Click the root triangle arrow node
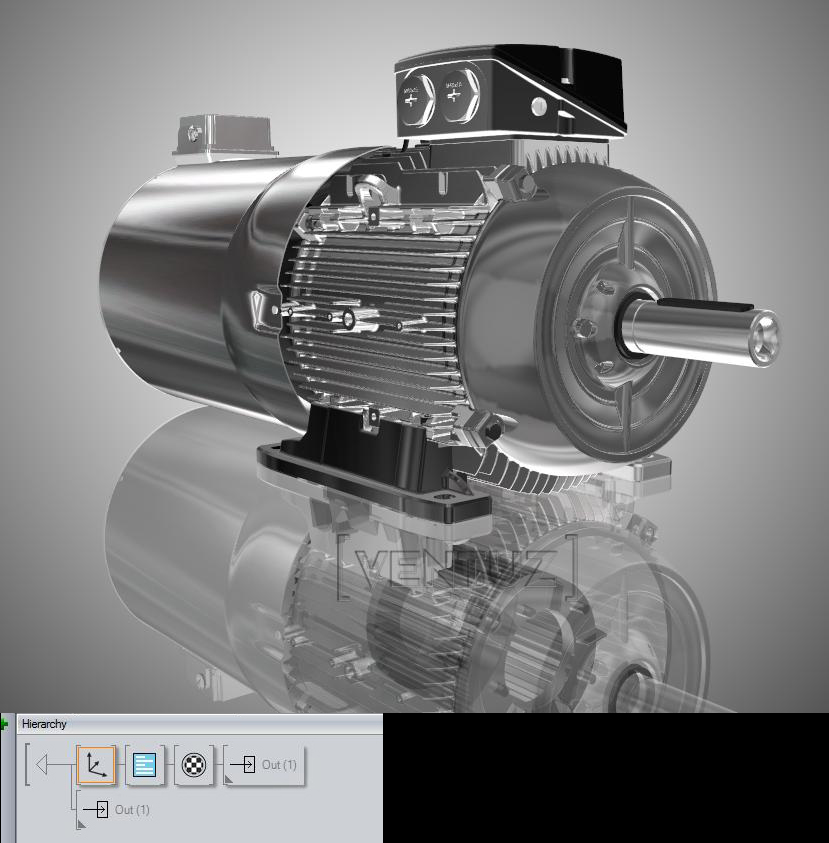The width and height of the screenshot is (829, 843). point(42,766)
